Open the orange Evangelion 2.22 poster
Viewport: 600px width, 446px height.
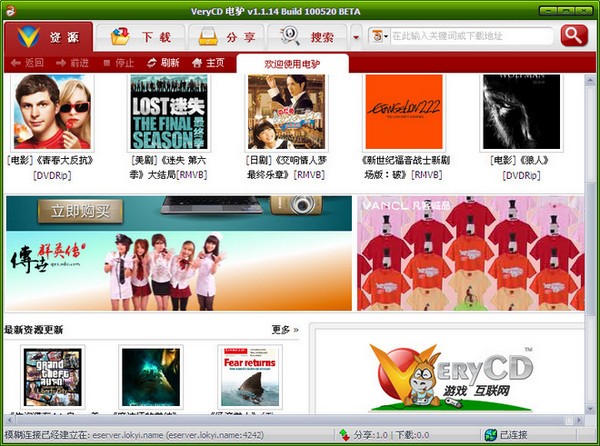pyautogui.click(x=404, y=112)
